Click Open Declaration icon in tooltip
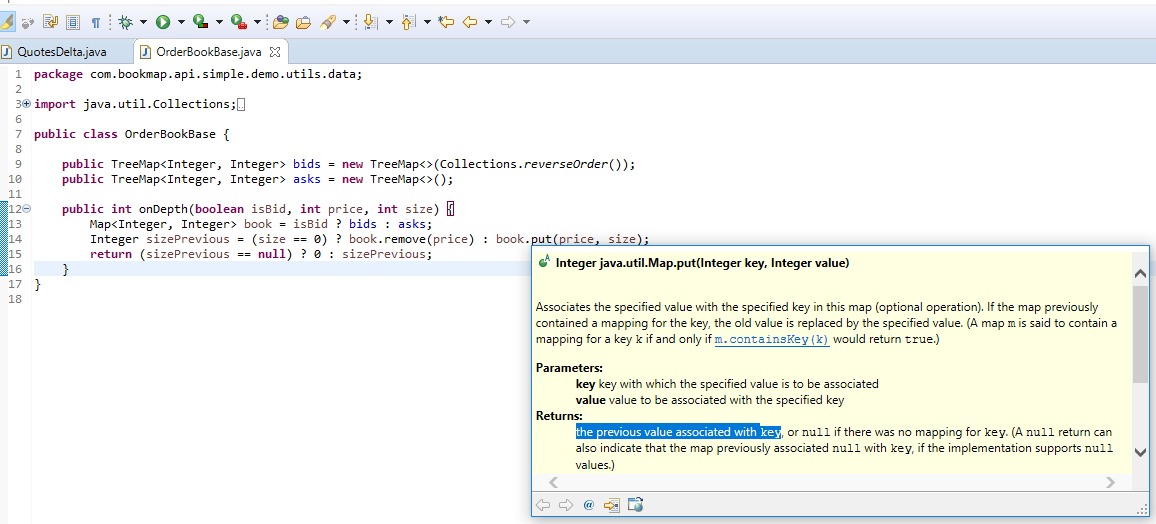1156x524 pixels. click(x=611, y=505)
